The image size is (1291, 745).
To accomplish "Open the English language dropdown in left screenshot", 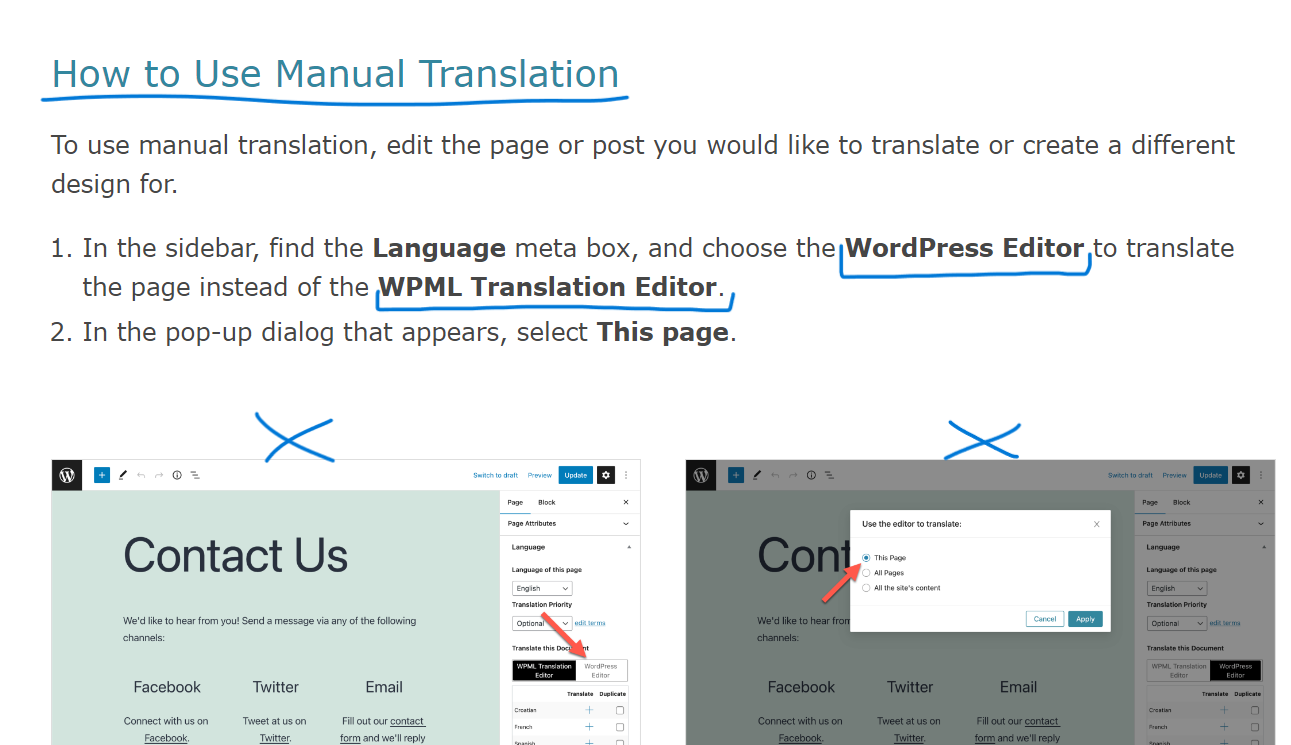I will 542,589.
